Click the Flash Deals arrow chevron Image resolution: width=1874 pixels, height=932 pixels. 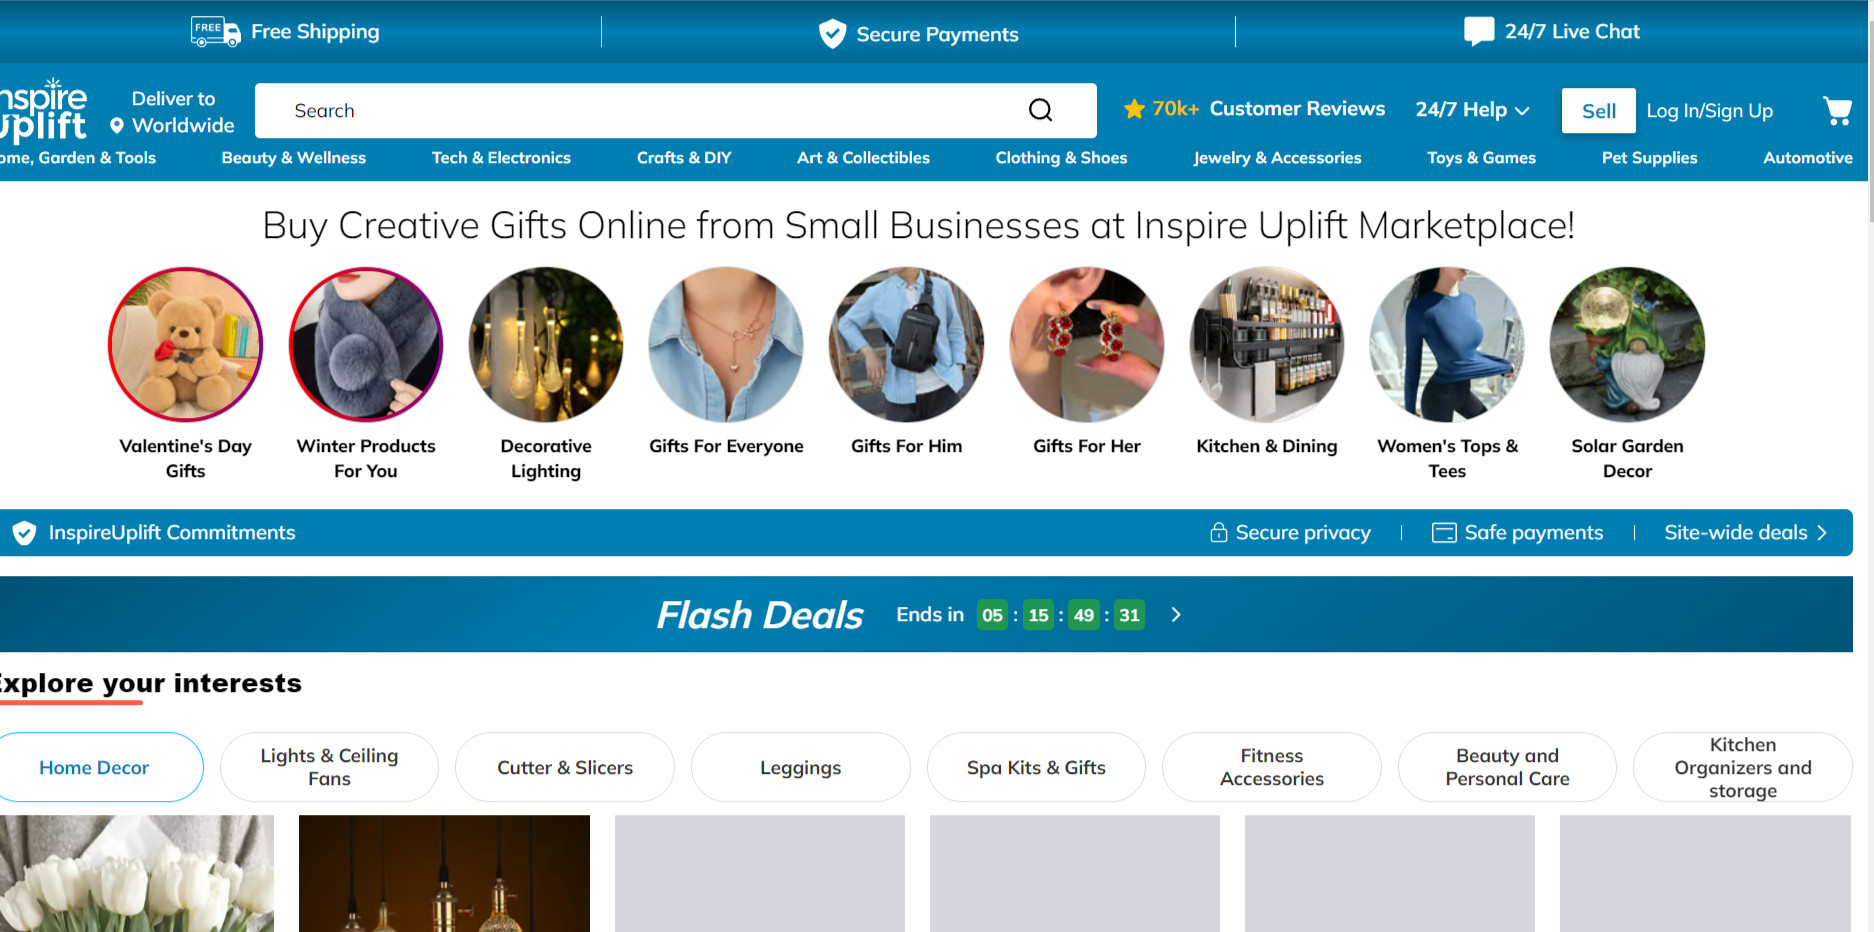1176,615
